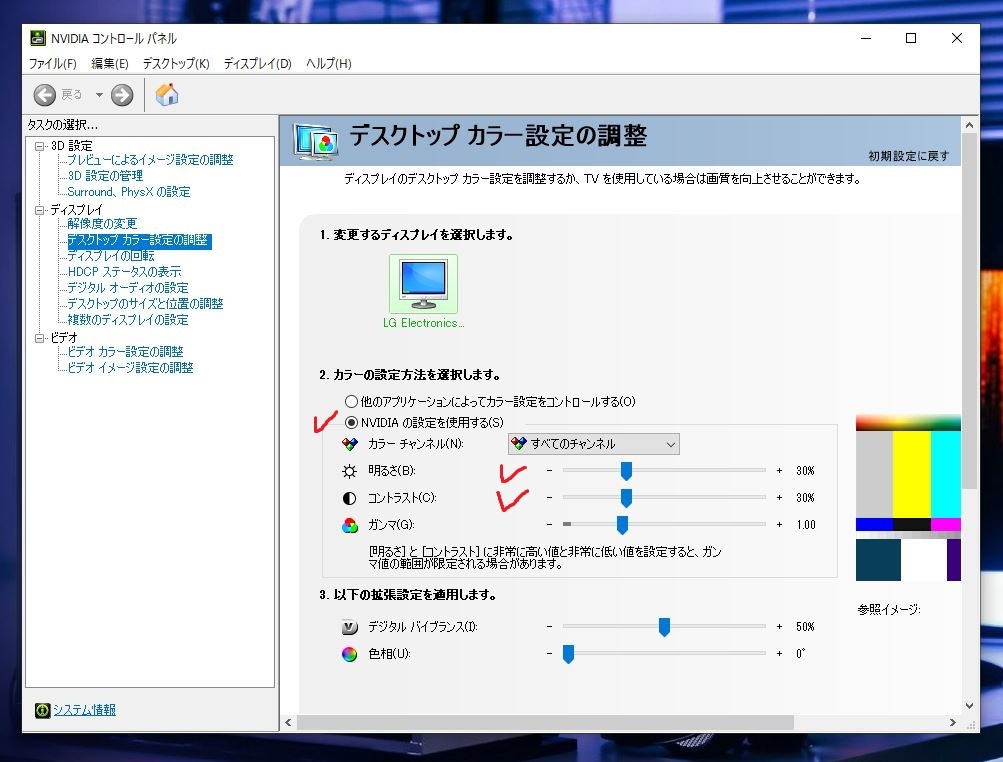Image resolution: width=1003 pixels, height=762 pixels.
Task: Click the brightness (明るさ) slider handle
Action: (x=626, y=471)
